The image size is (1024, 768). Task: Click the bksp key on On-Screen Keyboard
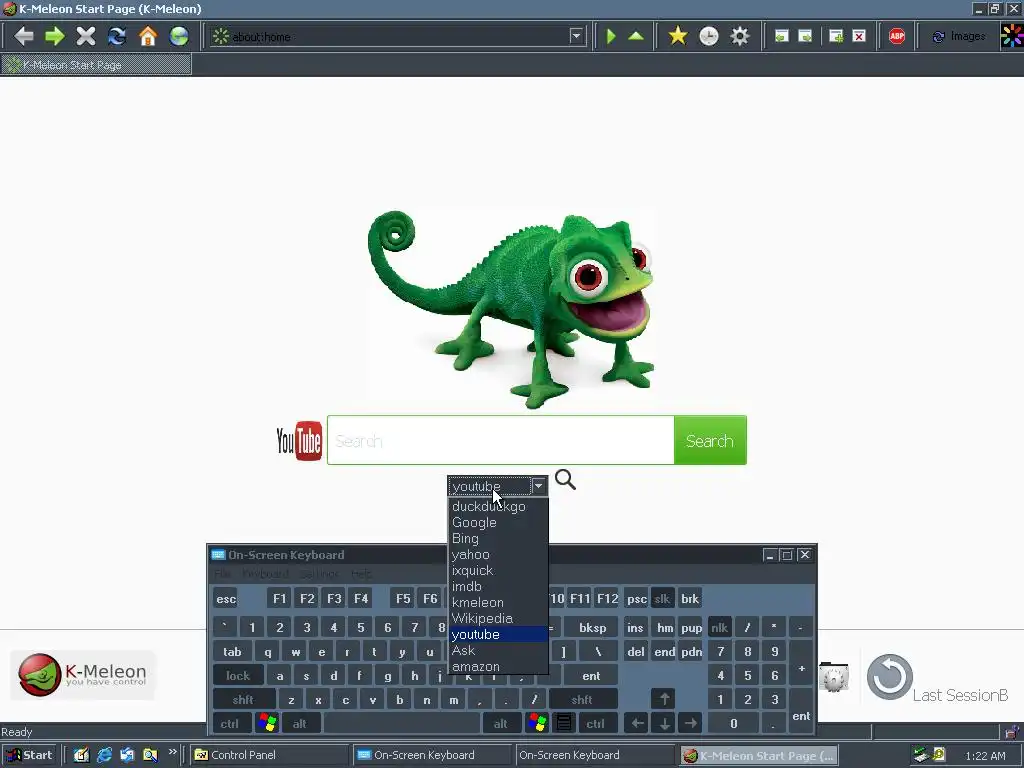point(592,628)
